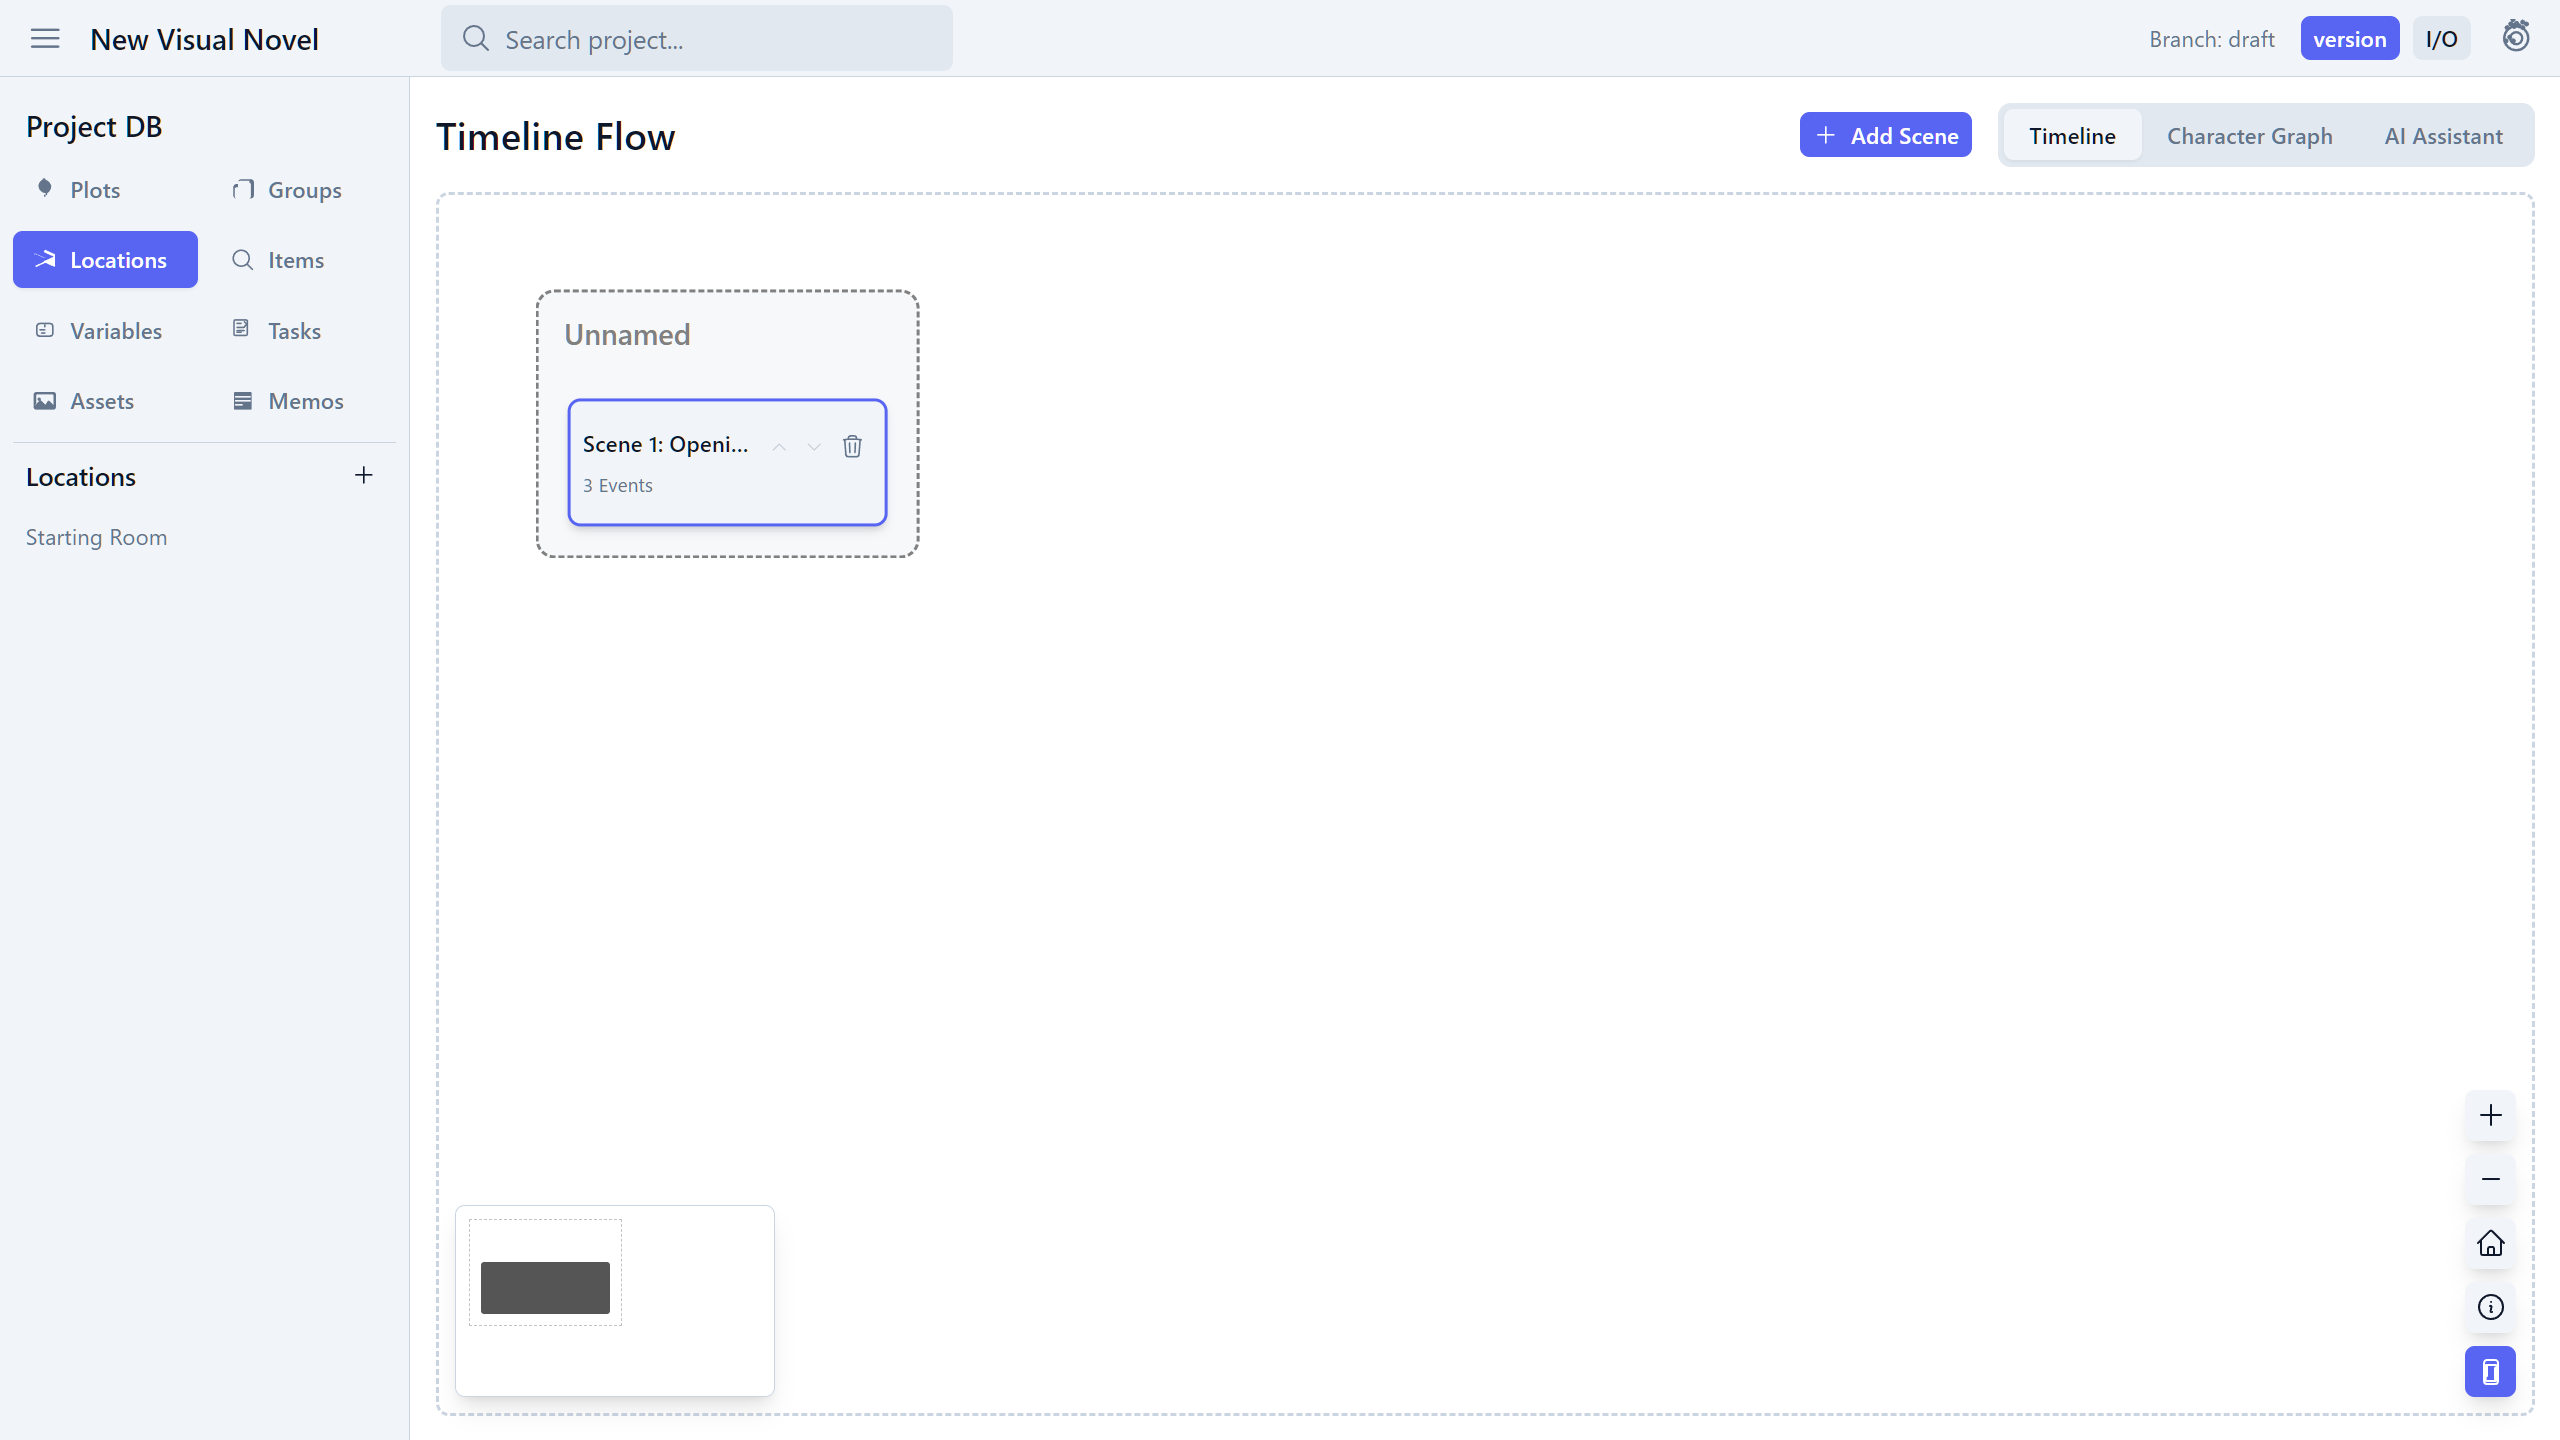Image resolution: width=2560 pixels, height=1440 pixels.
Task: Move Scene 1 up with chevron
Action: [x=779, y=447]
